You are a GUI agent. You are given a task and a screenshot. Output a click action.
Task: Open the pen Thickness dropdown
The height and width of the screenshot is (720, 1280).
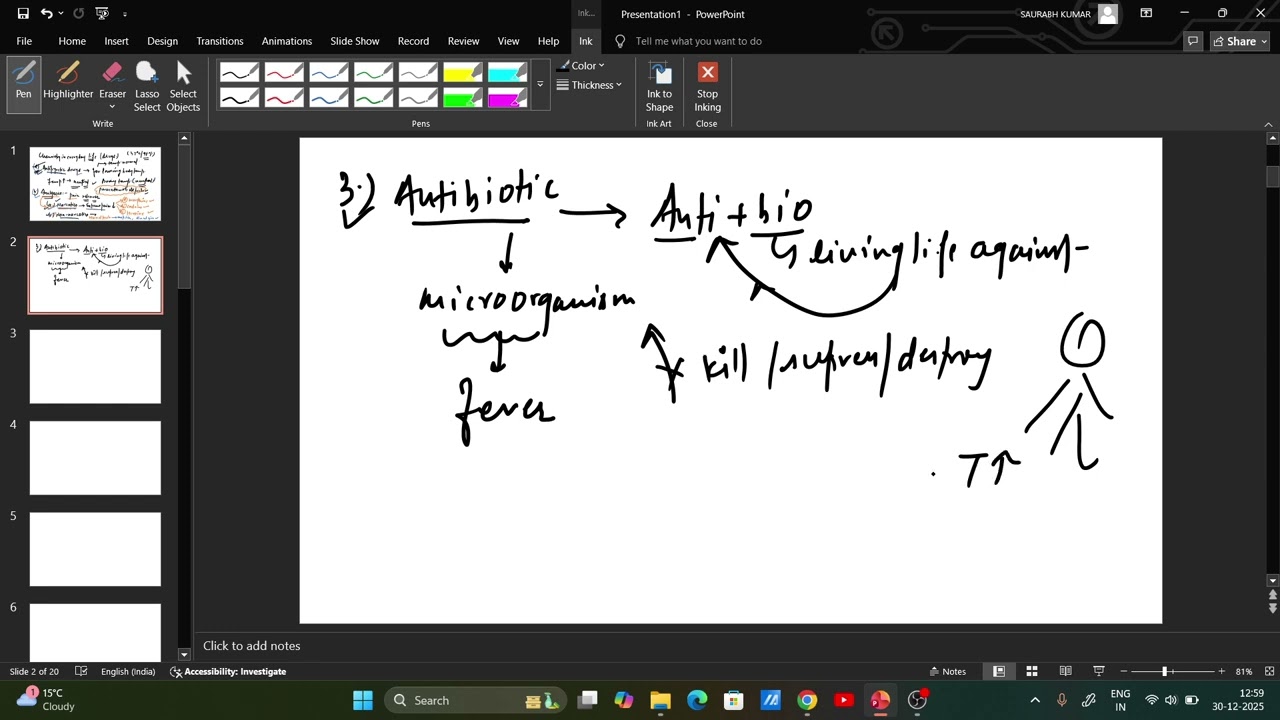590,85
